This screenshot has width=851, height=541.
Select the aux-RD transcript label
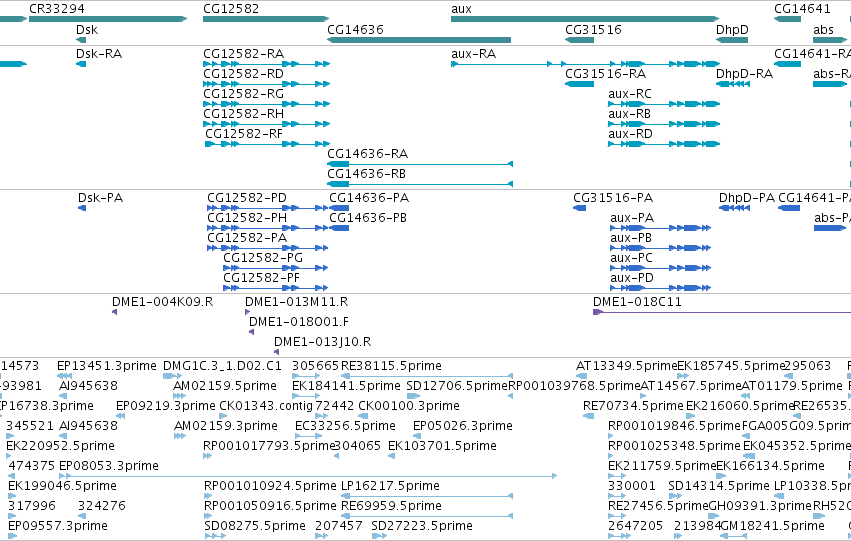630,134
